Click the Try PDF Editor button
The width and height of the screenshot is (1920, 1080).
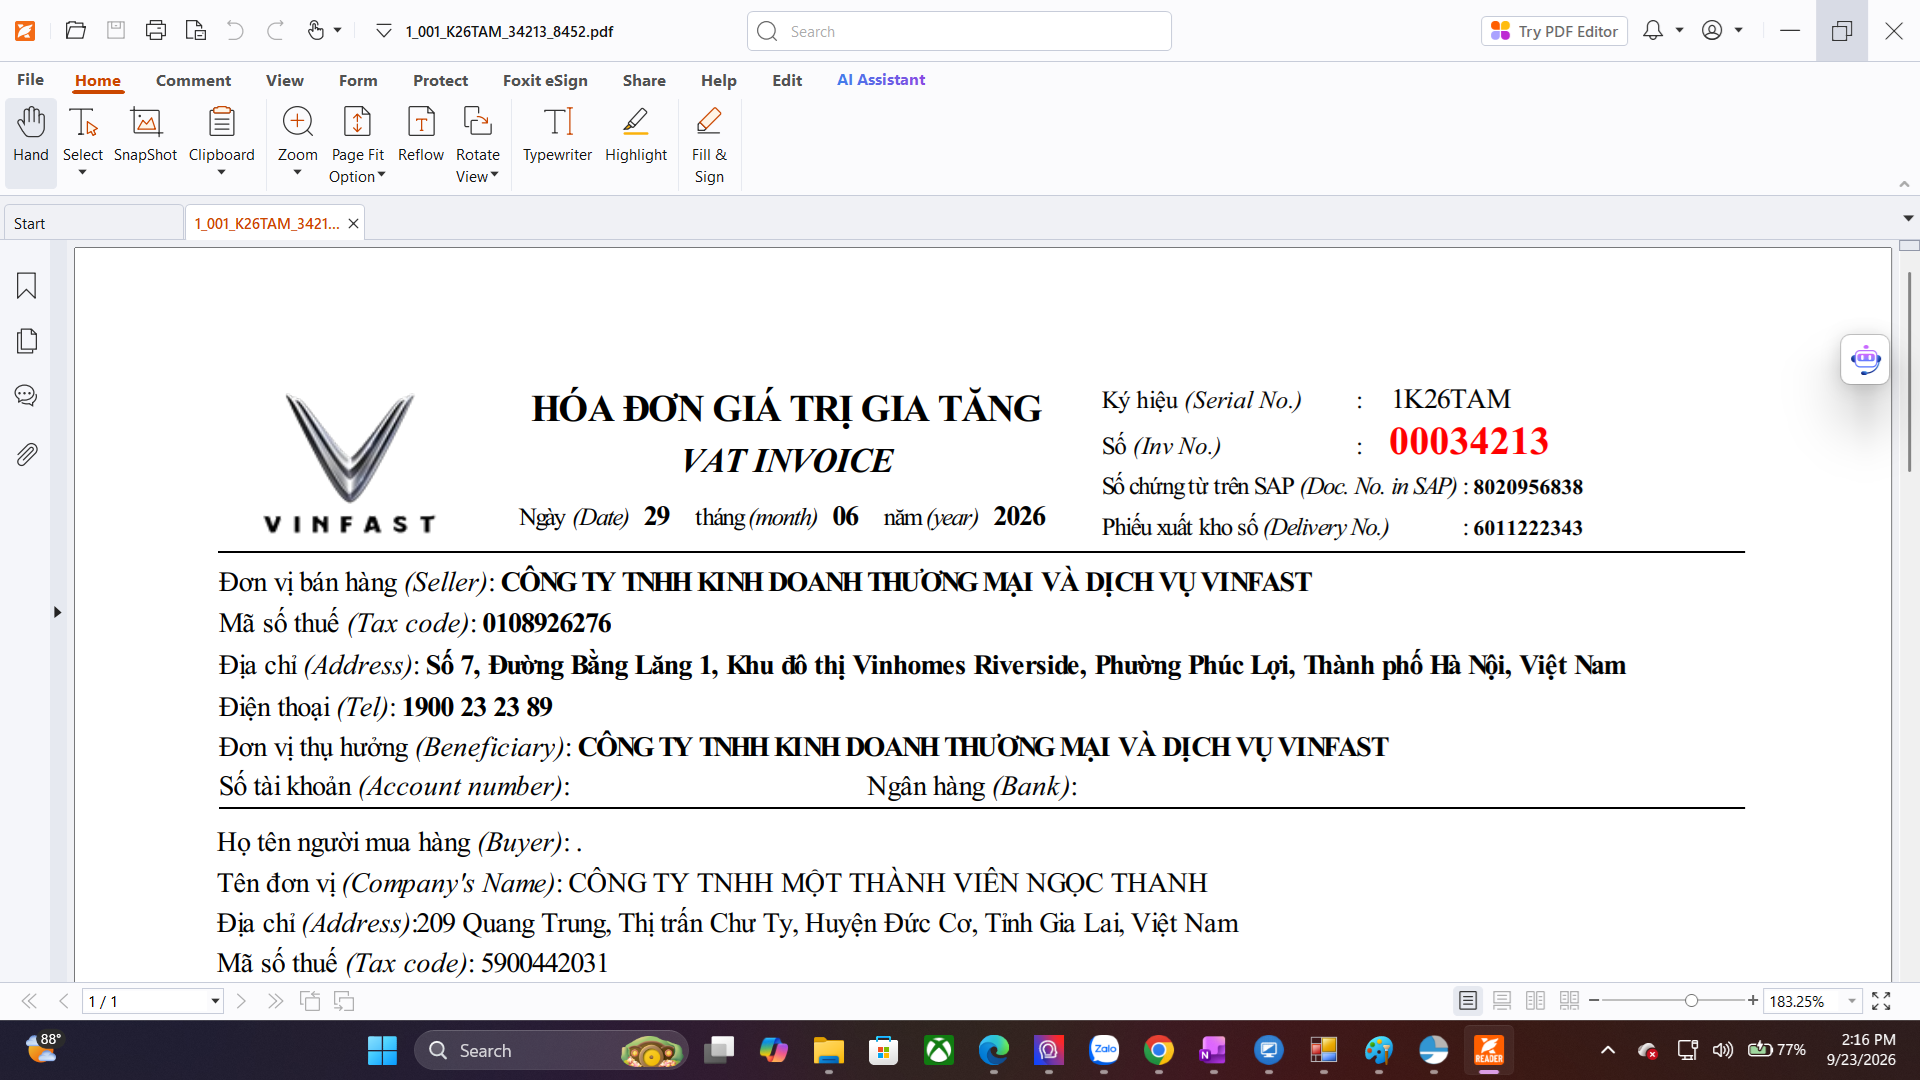(1554, 31)
